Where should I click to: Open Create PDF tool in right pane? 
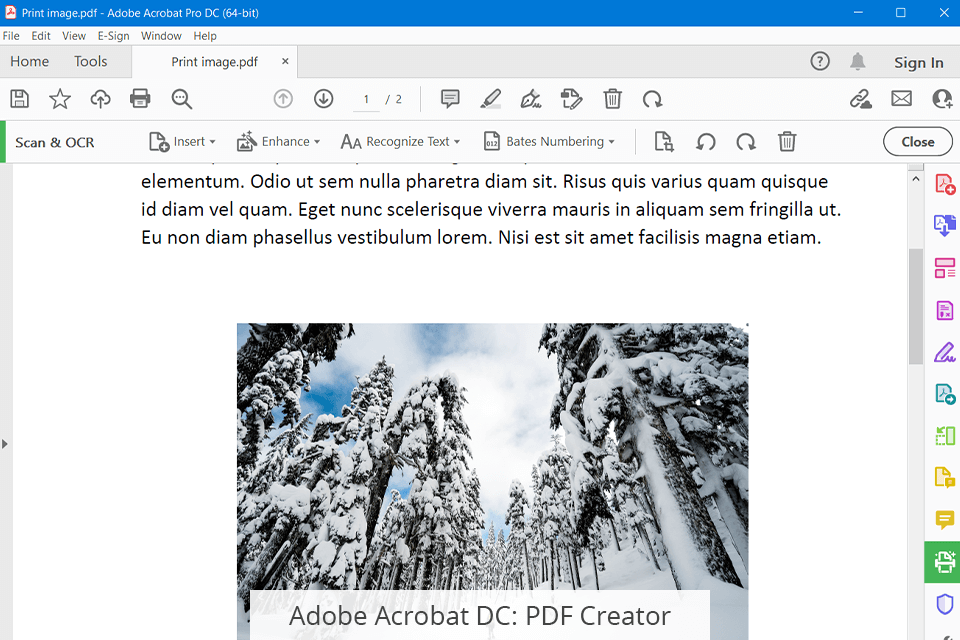point(945,184)
